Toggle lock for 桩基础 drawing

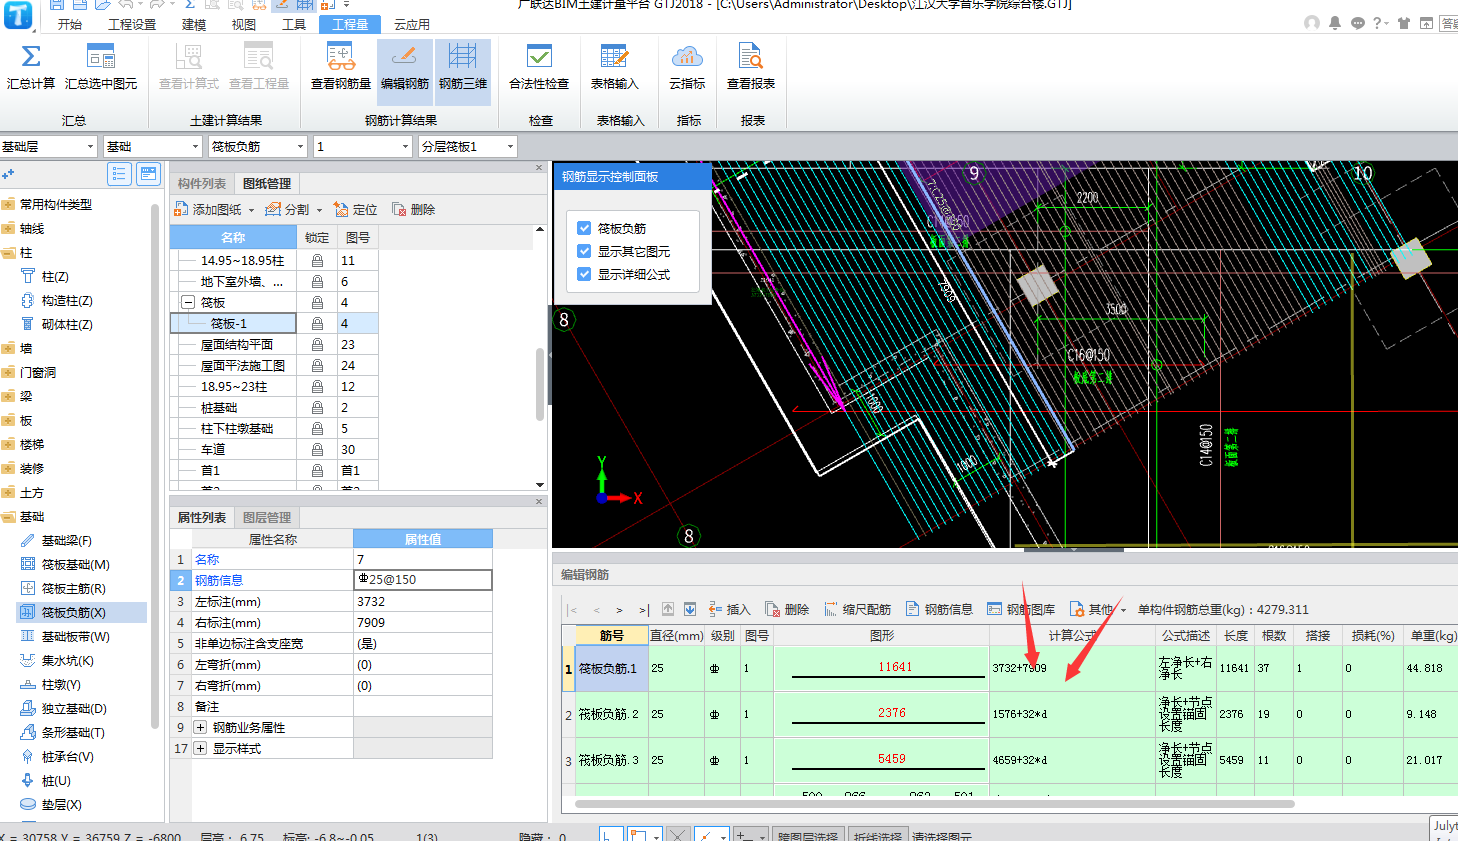[x=317, y=407]
